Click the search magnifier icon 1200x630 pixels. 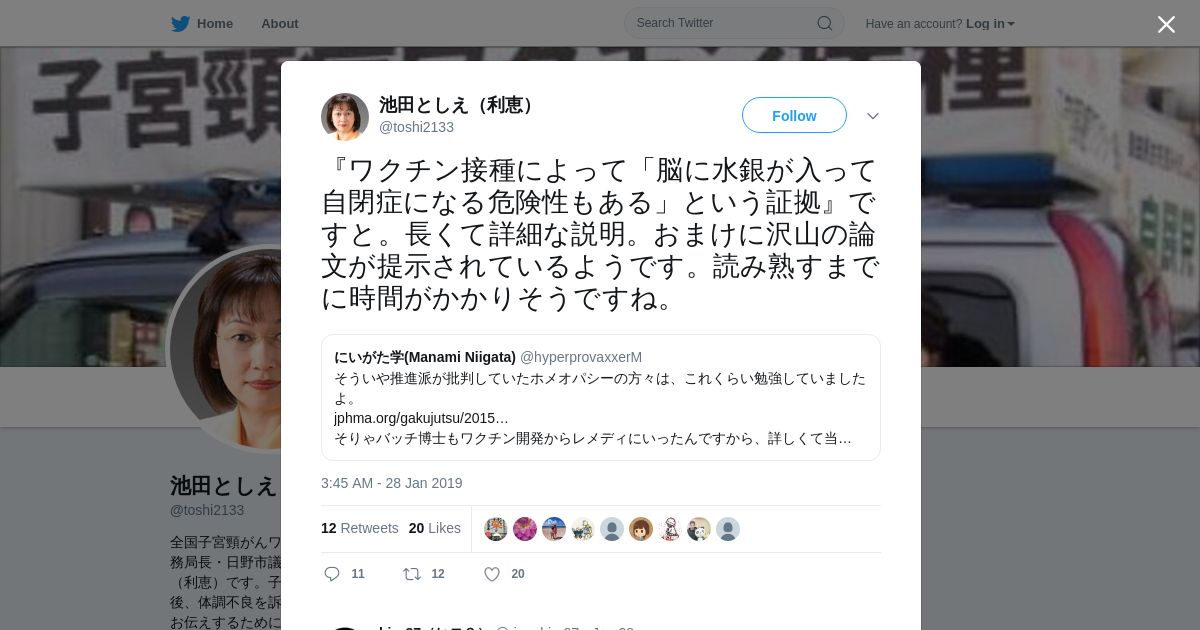tap(825, 23)
